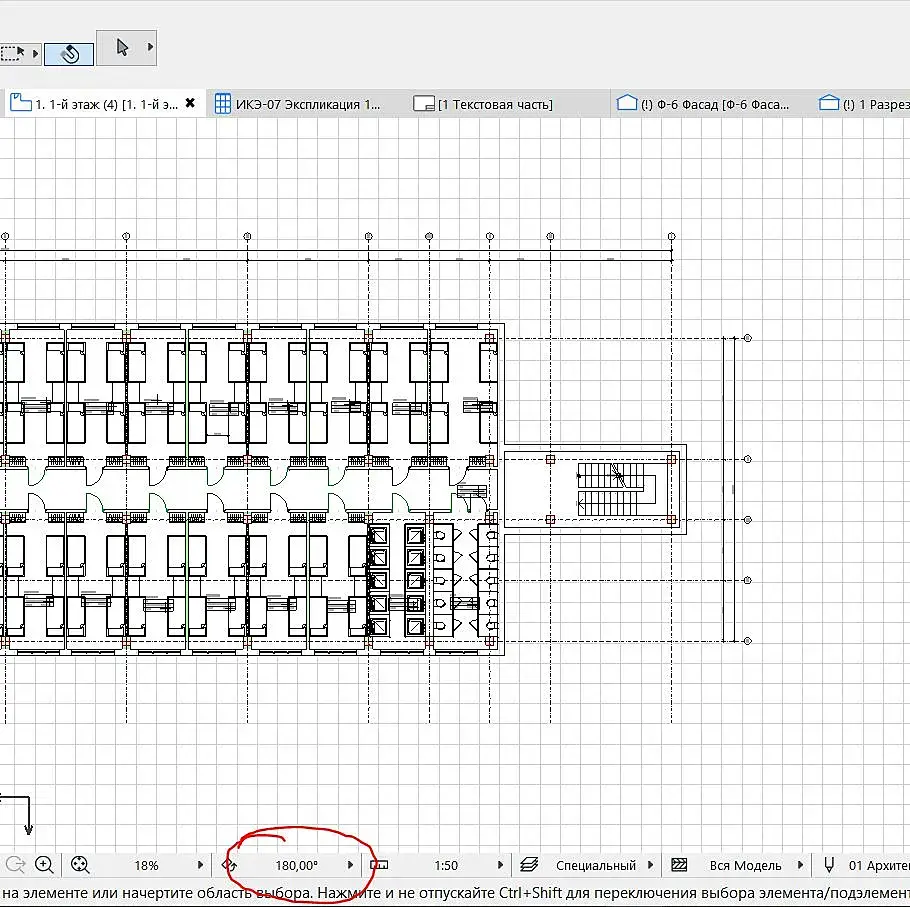Open the Специальный layer combination menu arrow

click(x=650, y=865)
